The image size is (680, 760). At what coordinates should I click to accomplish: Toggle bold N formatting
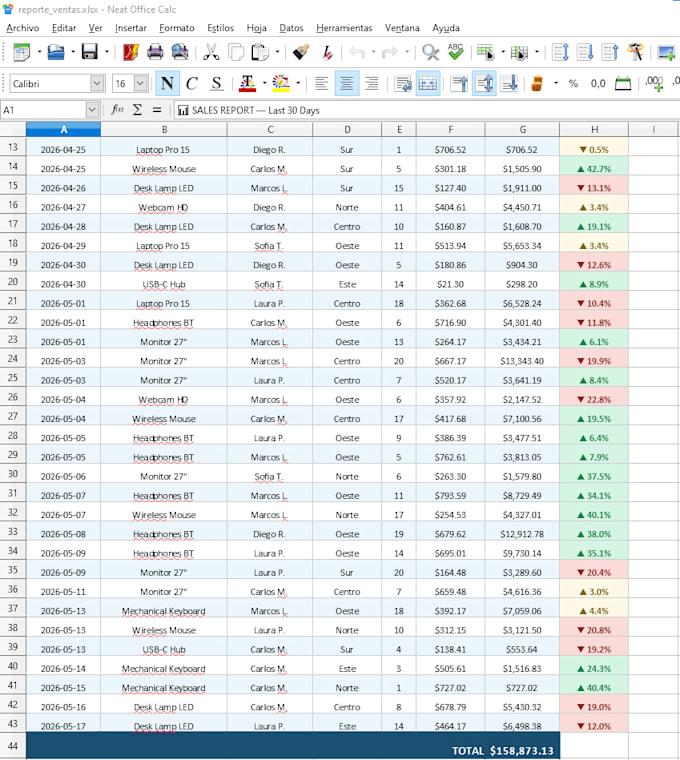[x=167, y=83]
